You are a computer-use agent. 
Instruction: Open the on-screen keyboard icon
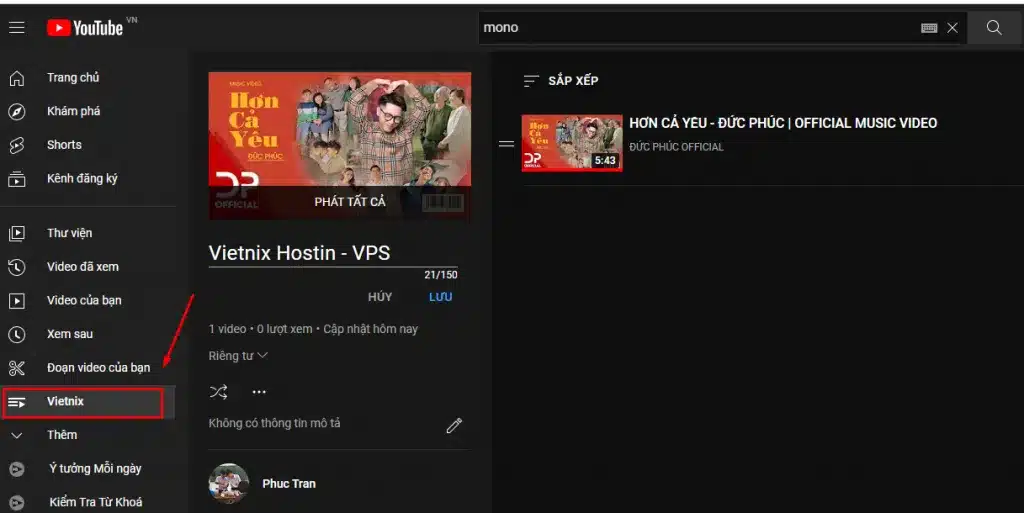pyautogui.click(x=929, y=28)
